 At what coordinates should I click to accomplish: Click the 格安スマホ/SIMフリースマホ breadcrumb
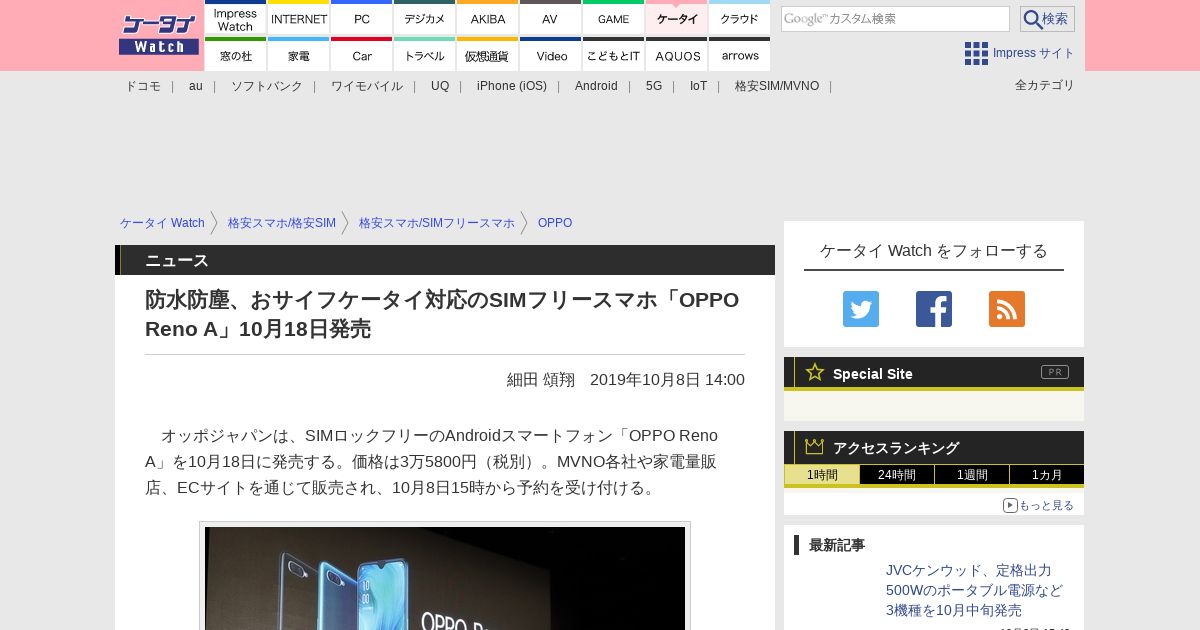click(x=437, y=223)
